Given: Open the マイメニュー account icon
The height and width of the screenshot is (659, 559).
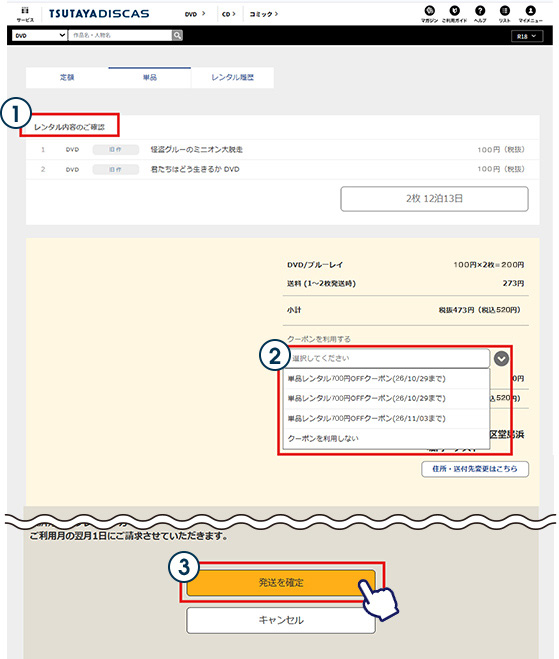Looking at the screenshot, I should tap(530, 14).
